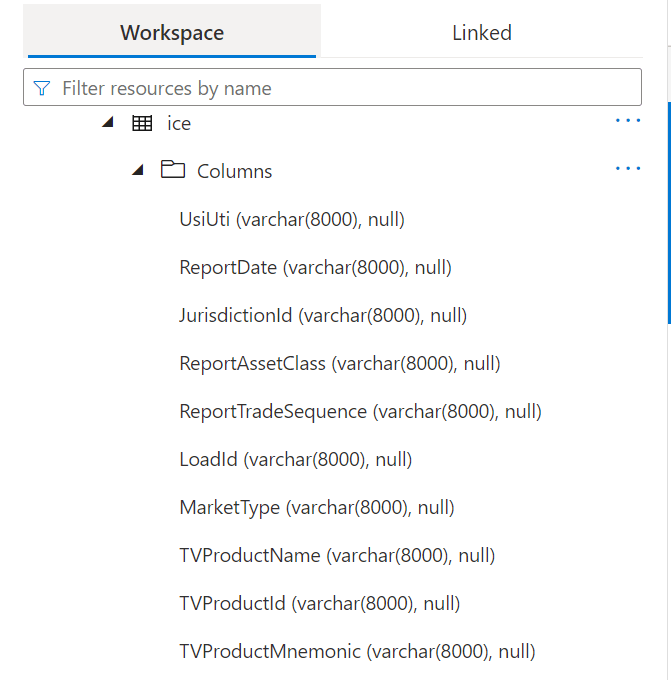Select the ice table

(x=179, y=124)
